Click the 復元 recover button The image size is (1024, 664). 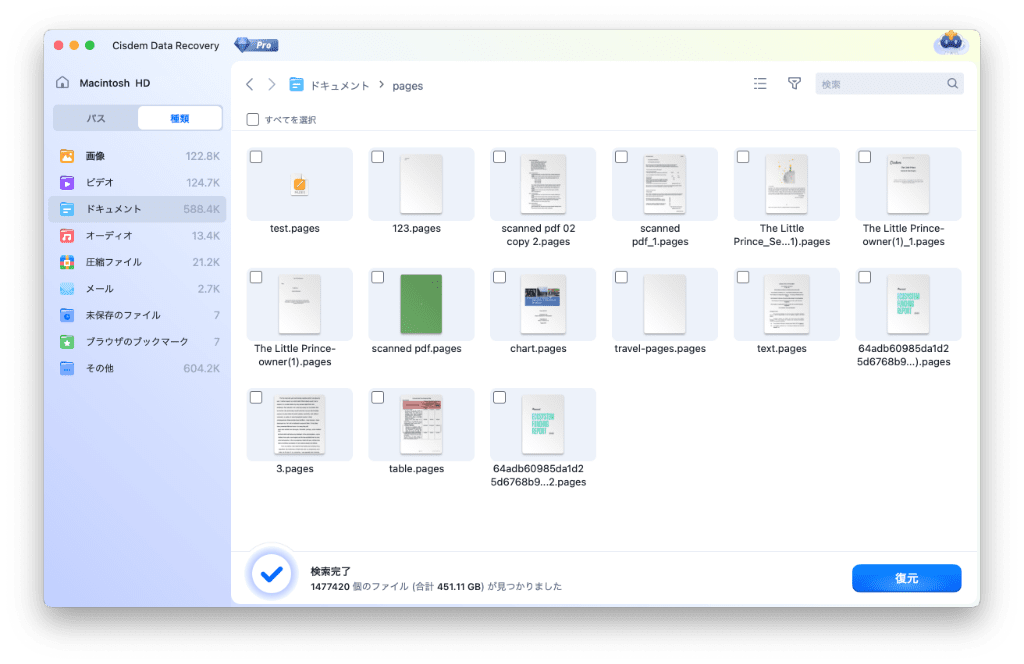tap(906, 578)
